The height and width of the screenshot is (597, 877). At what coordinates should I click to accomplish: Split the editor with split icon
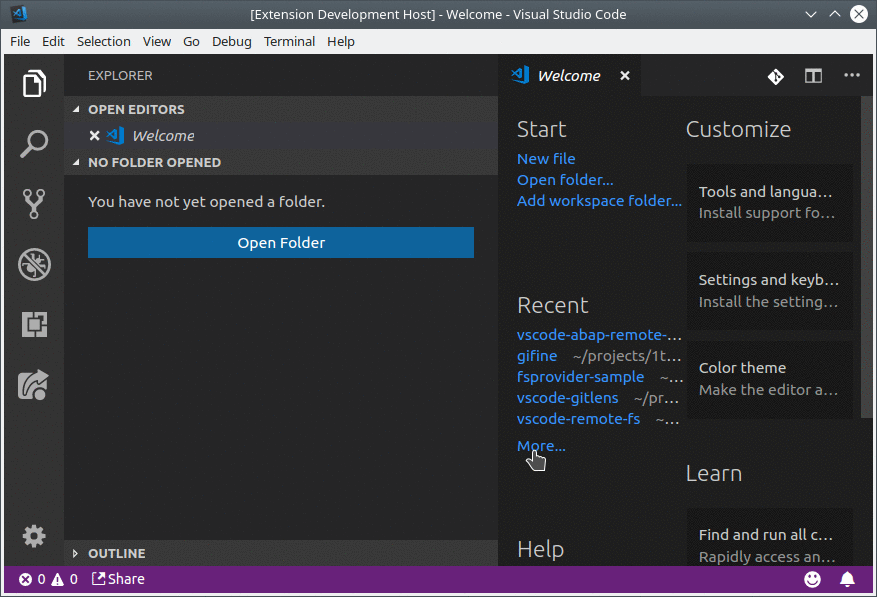point(813,76)
